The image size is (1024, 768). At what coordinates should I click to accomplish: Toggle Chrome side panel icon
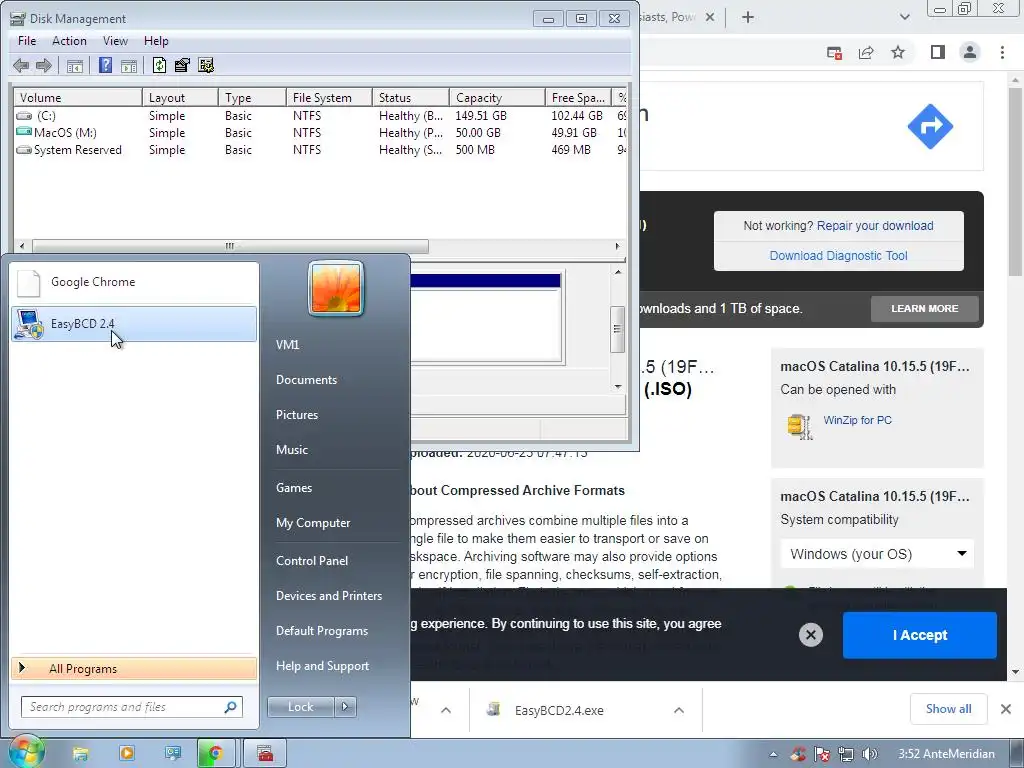pos(938,52)
